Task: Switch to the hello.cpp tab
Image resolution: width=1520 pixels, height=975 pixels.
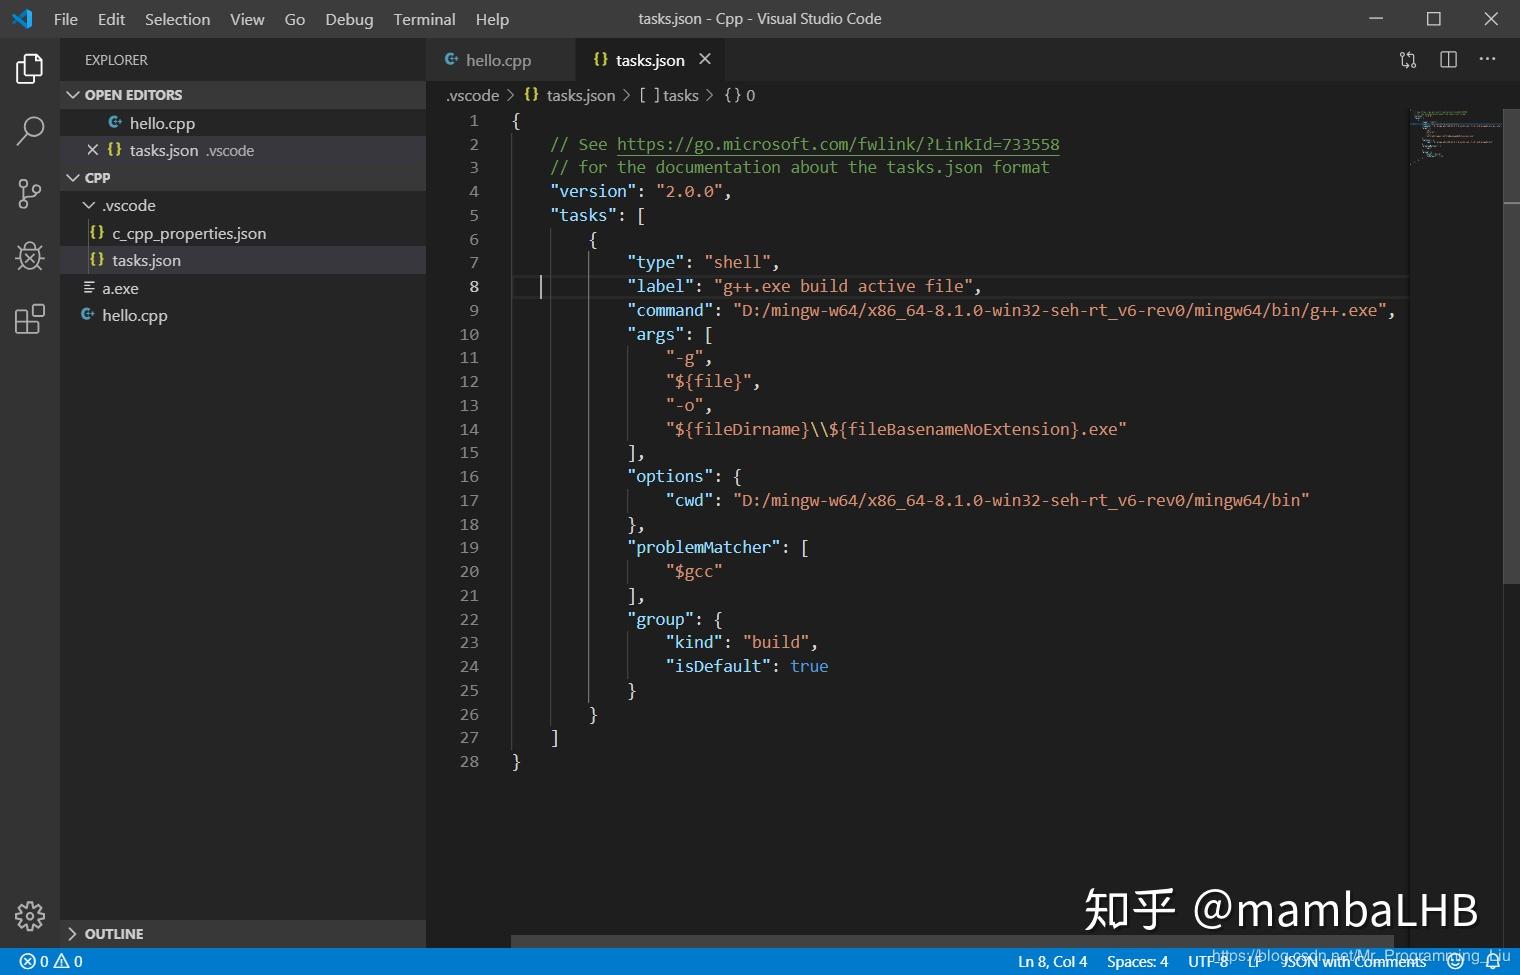Action: 497,60
